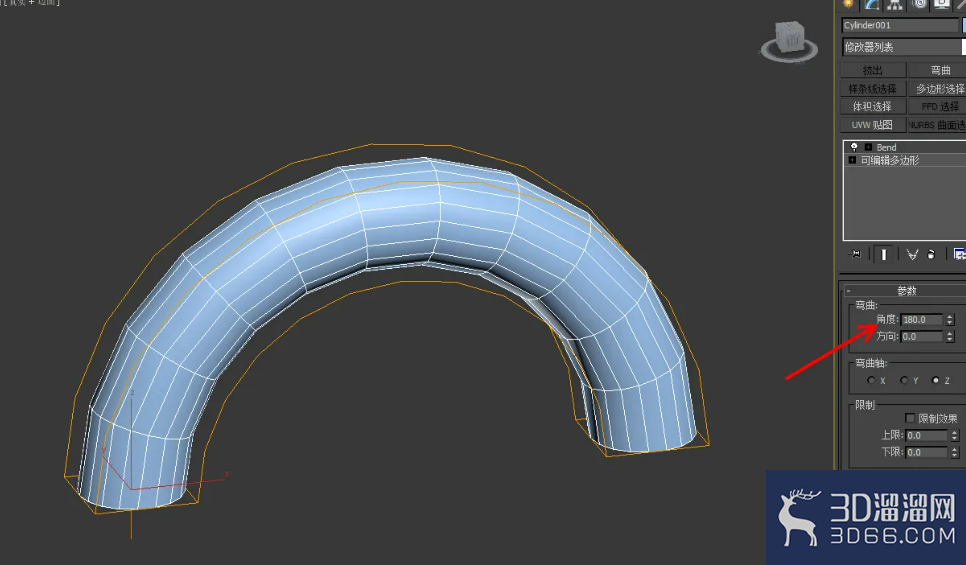The height and width of the screenshot is (565, 966).
Task: Click the 下限 value field
Action: tap(927, 452)
